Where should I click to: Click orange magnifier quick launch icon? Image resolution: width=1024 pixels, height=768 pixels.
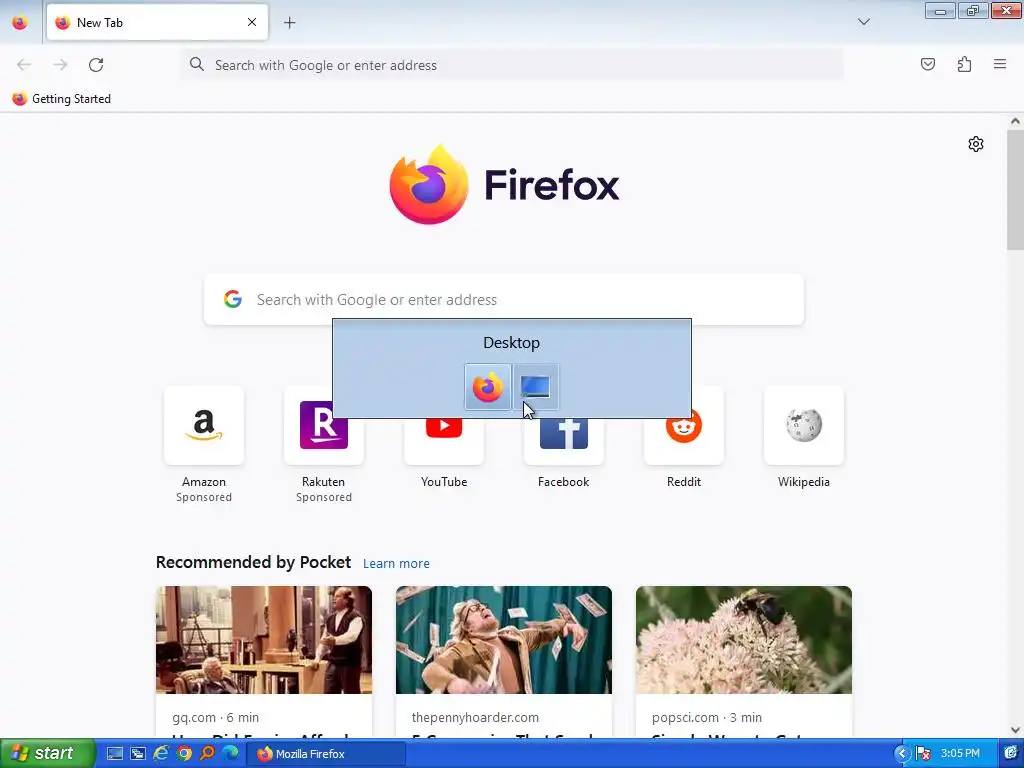click(x=207, y=754)
